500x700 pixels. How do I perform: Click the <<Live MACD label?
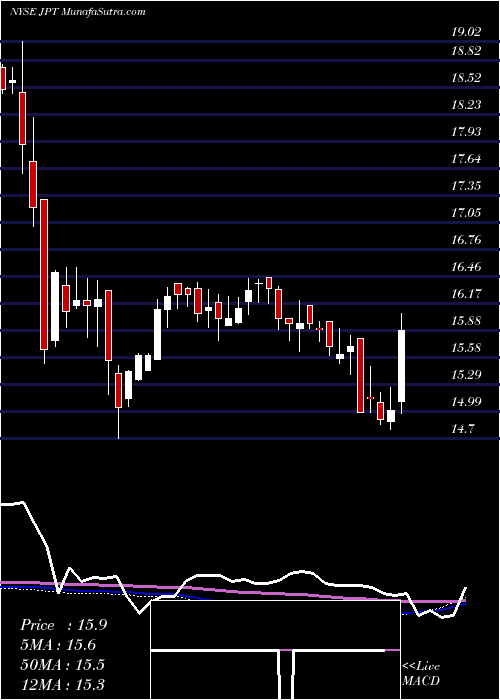(421, 674)
